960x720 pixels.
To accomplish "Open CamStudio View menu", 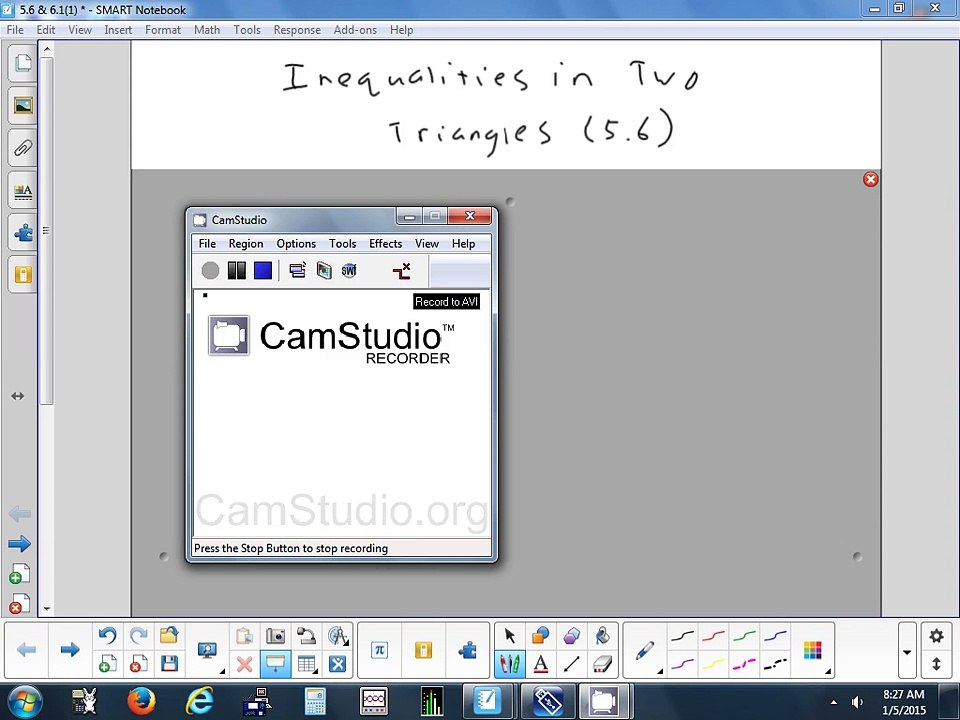I will click(427, 244).
